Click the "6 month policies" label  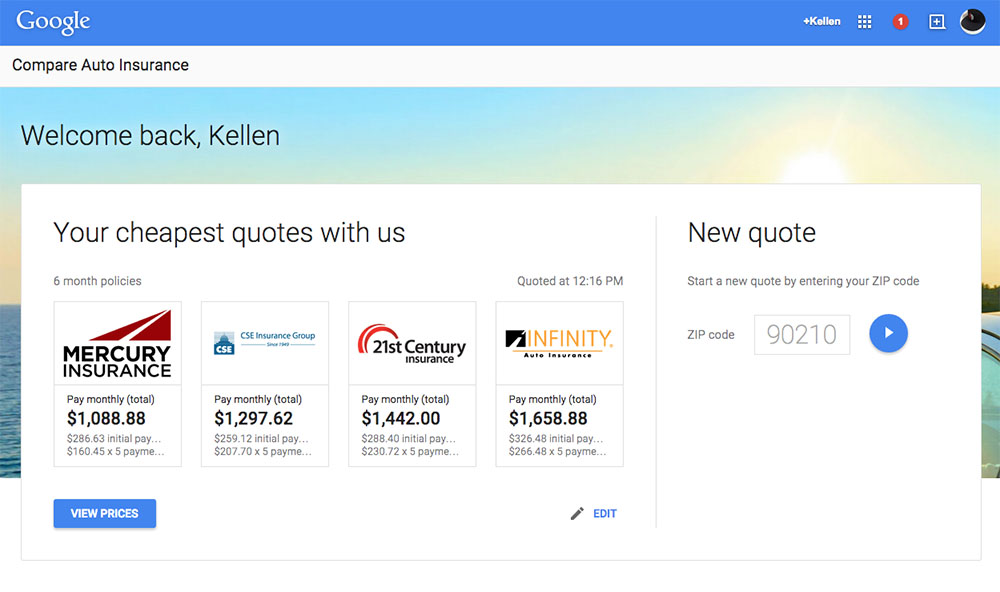97,281
